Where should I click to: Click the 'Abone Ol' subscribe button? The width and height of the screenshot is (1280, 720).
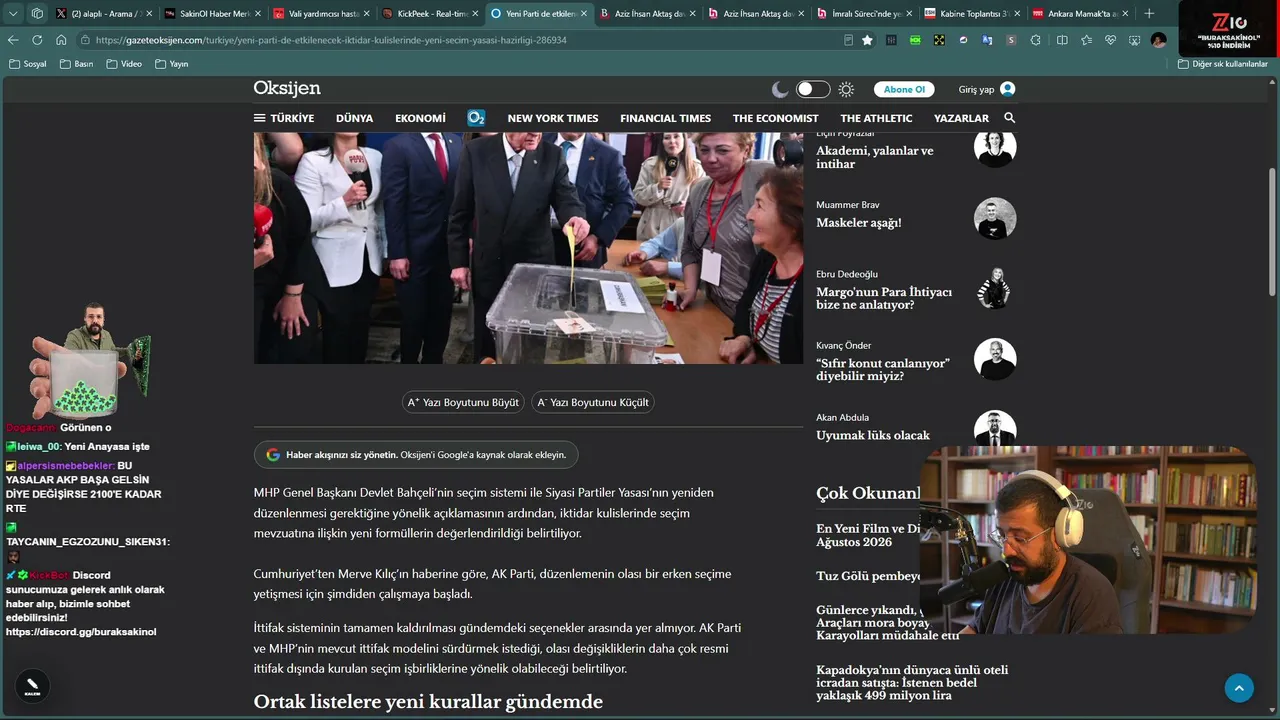[x=904, y=89]
